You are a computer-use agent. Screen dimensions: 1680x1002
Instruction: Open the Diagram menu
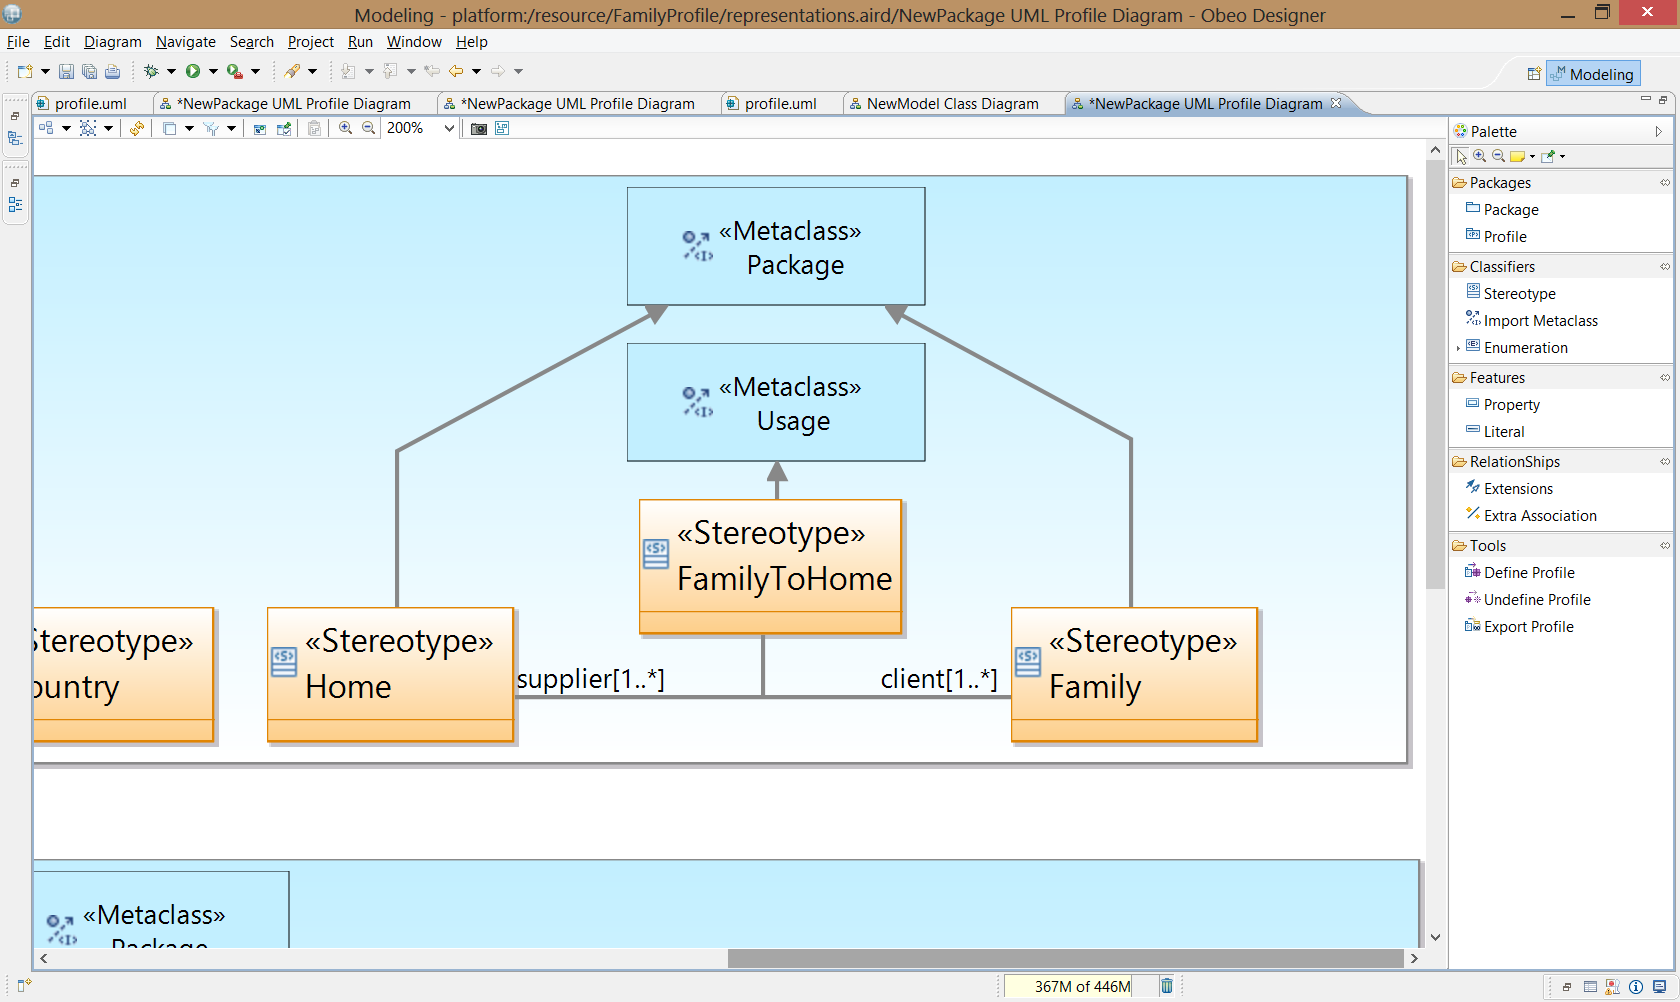pos(113,42)
